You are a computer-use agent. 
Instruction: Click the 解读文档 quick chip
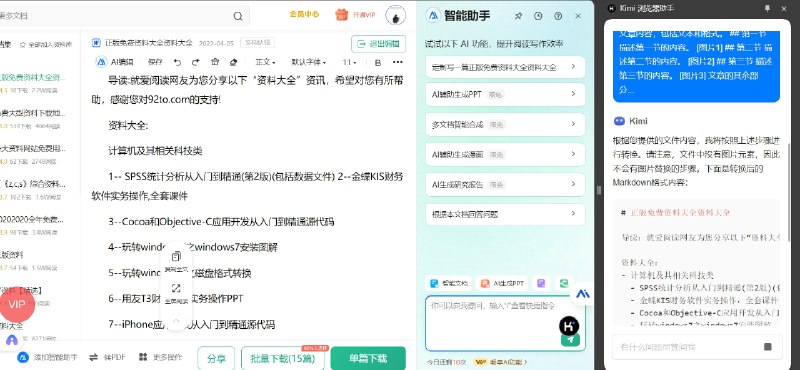[448, 283]
